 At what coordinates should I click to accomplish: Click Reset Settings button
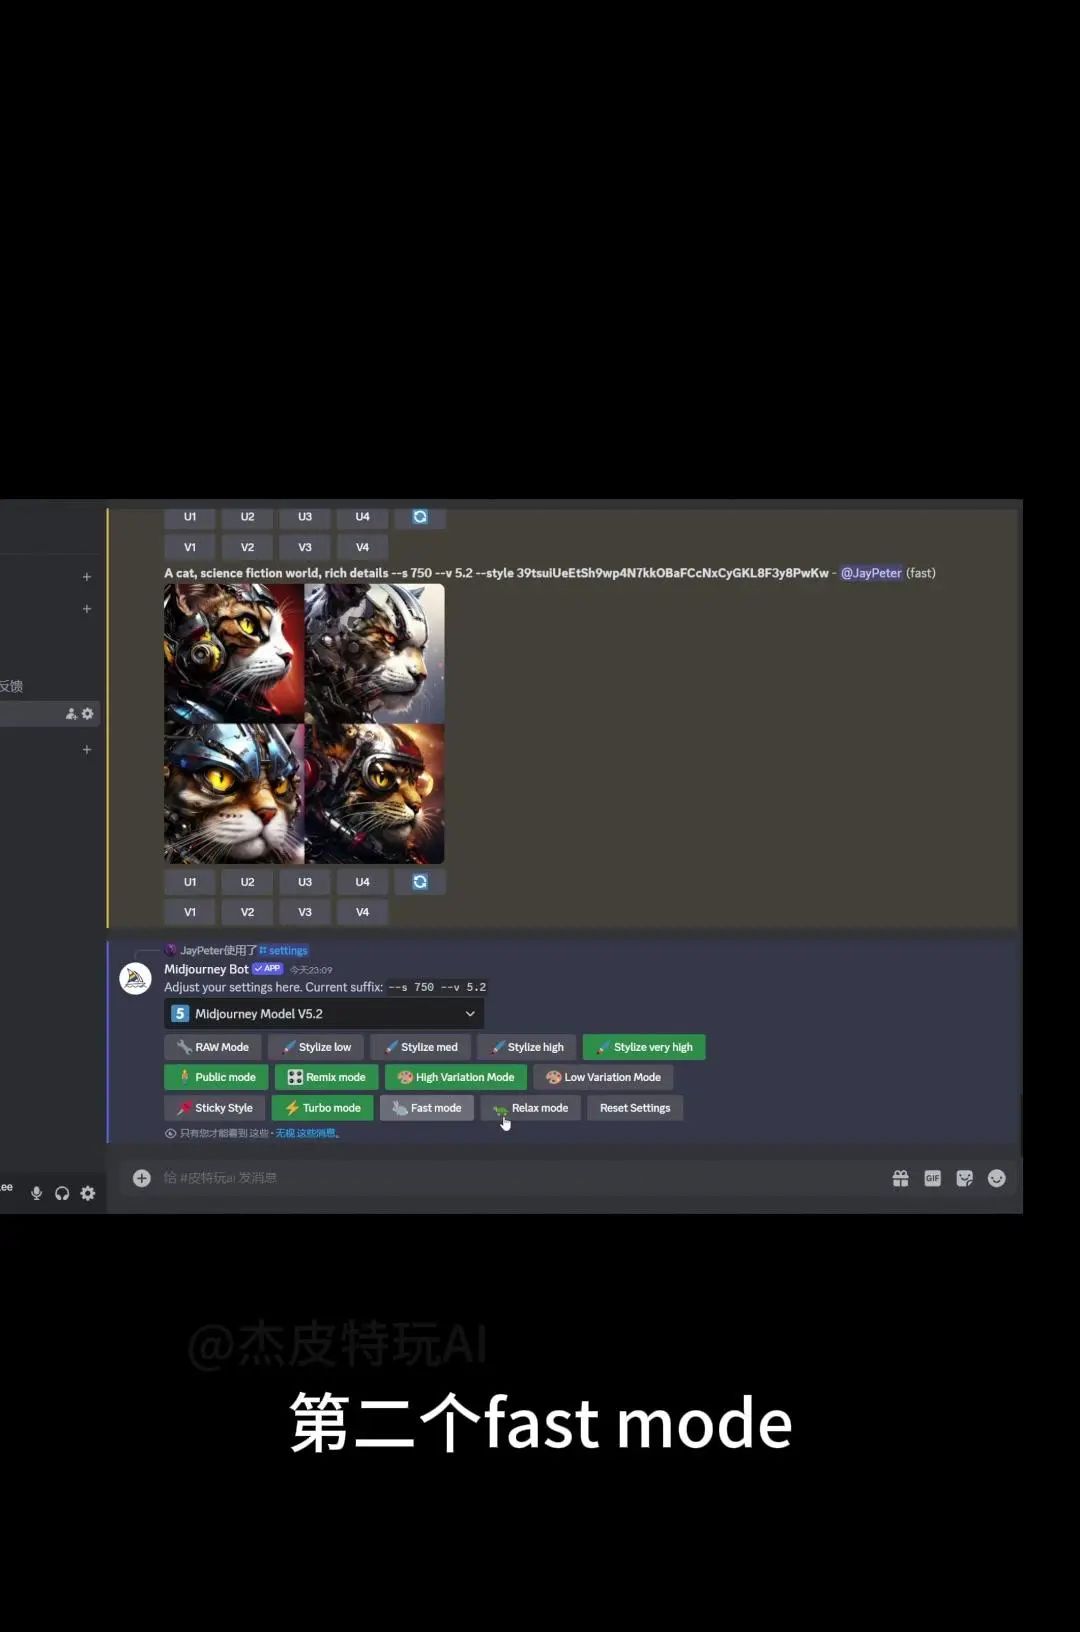(x=635, y=1108)
